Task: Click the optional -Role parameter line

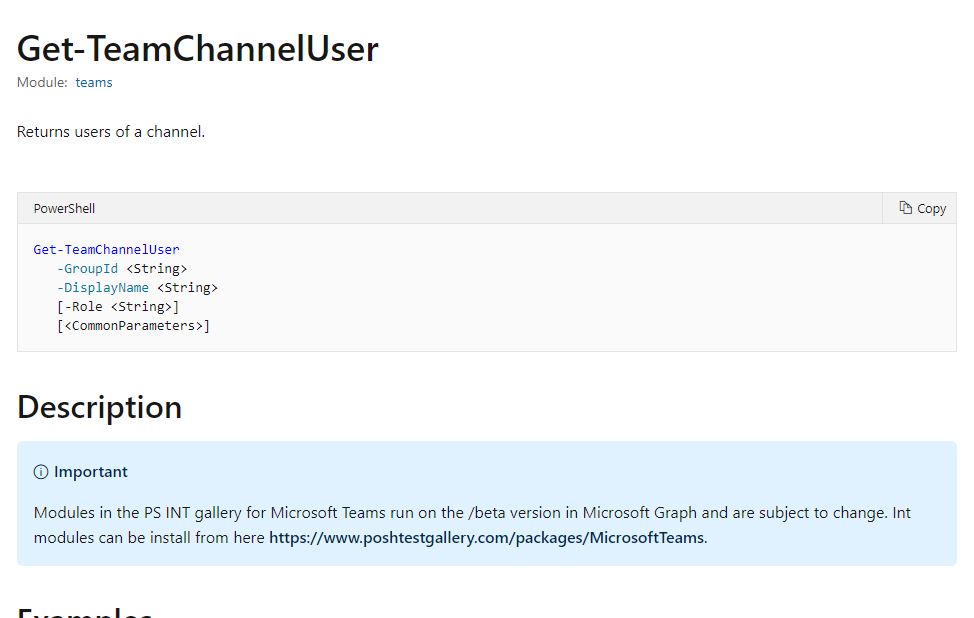Action: [118, 307]
